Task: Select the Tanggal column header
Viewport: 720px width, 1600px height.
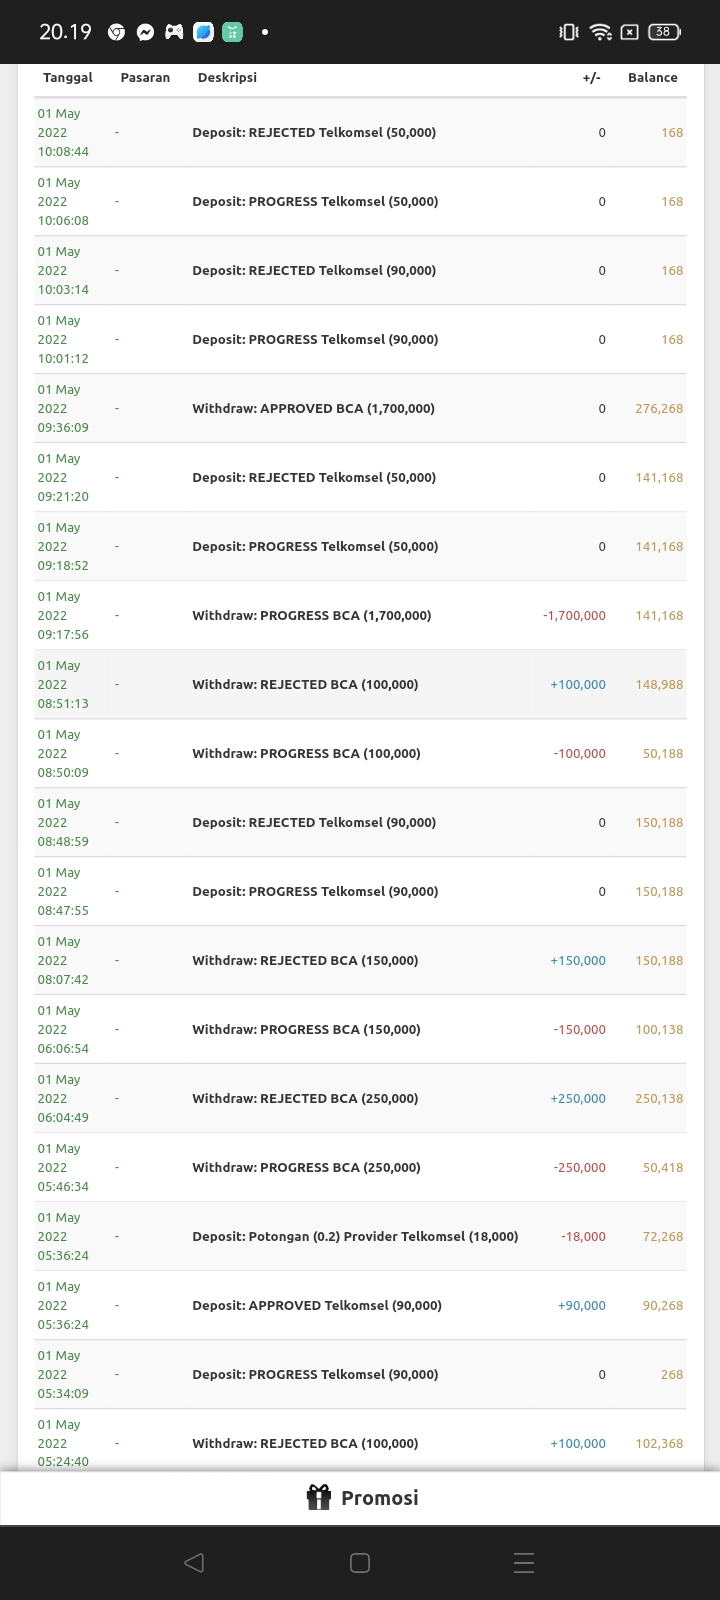Action: click(x=68, y=77)
